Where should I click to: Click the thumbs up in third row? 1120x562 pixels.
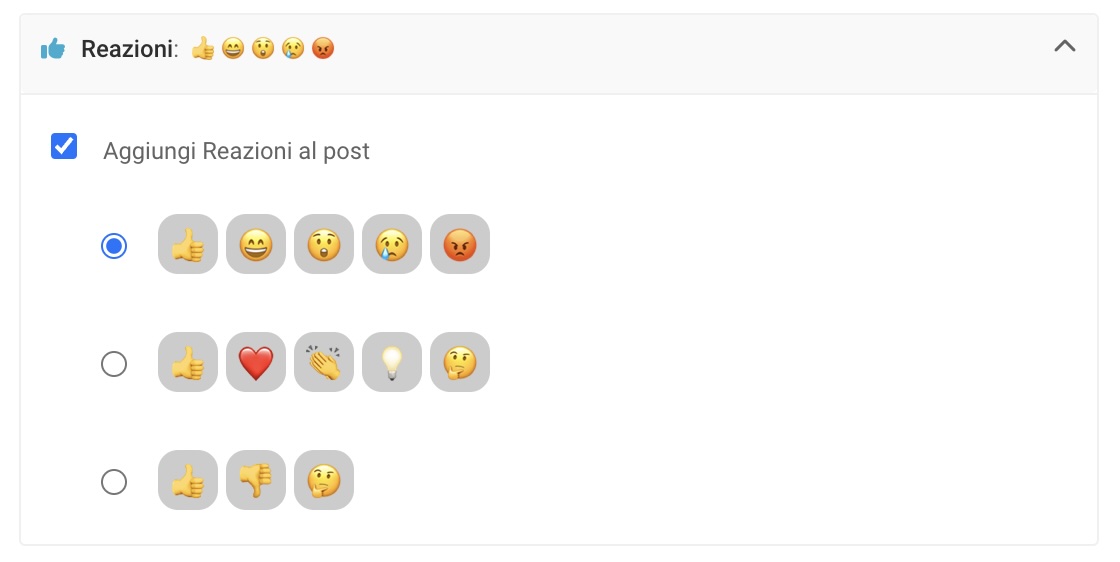pyautogui.click(x=188, y=480)
